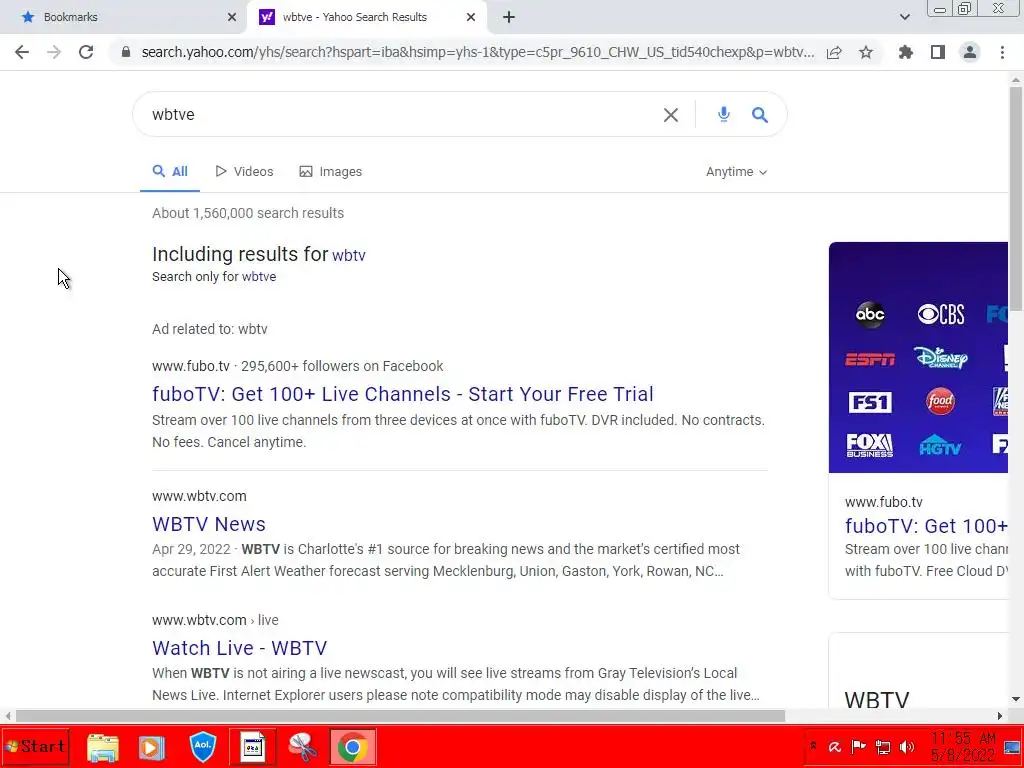Click scrollbar down arrow
Viewport: 1024px width, 768px height.
(x=1016, y=699)
